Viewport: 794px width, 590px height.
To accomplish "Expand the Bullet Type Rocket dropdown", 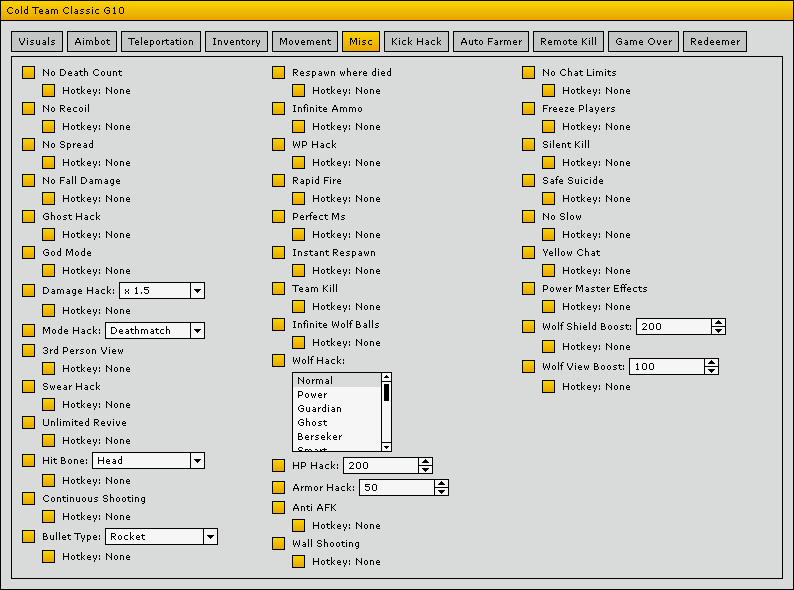I will point(210,537).
